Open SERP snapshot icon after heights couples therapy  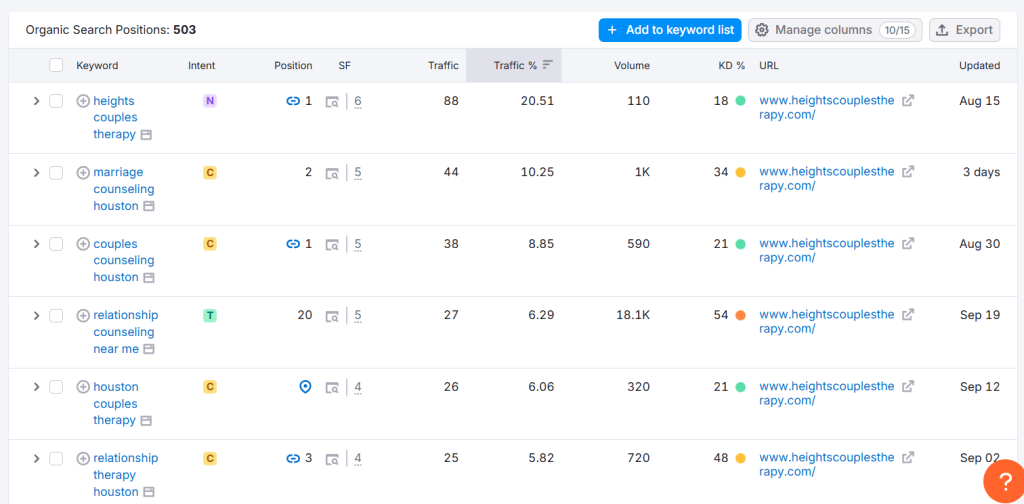click(x=147, y=135)
